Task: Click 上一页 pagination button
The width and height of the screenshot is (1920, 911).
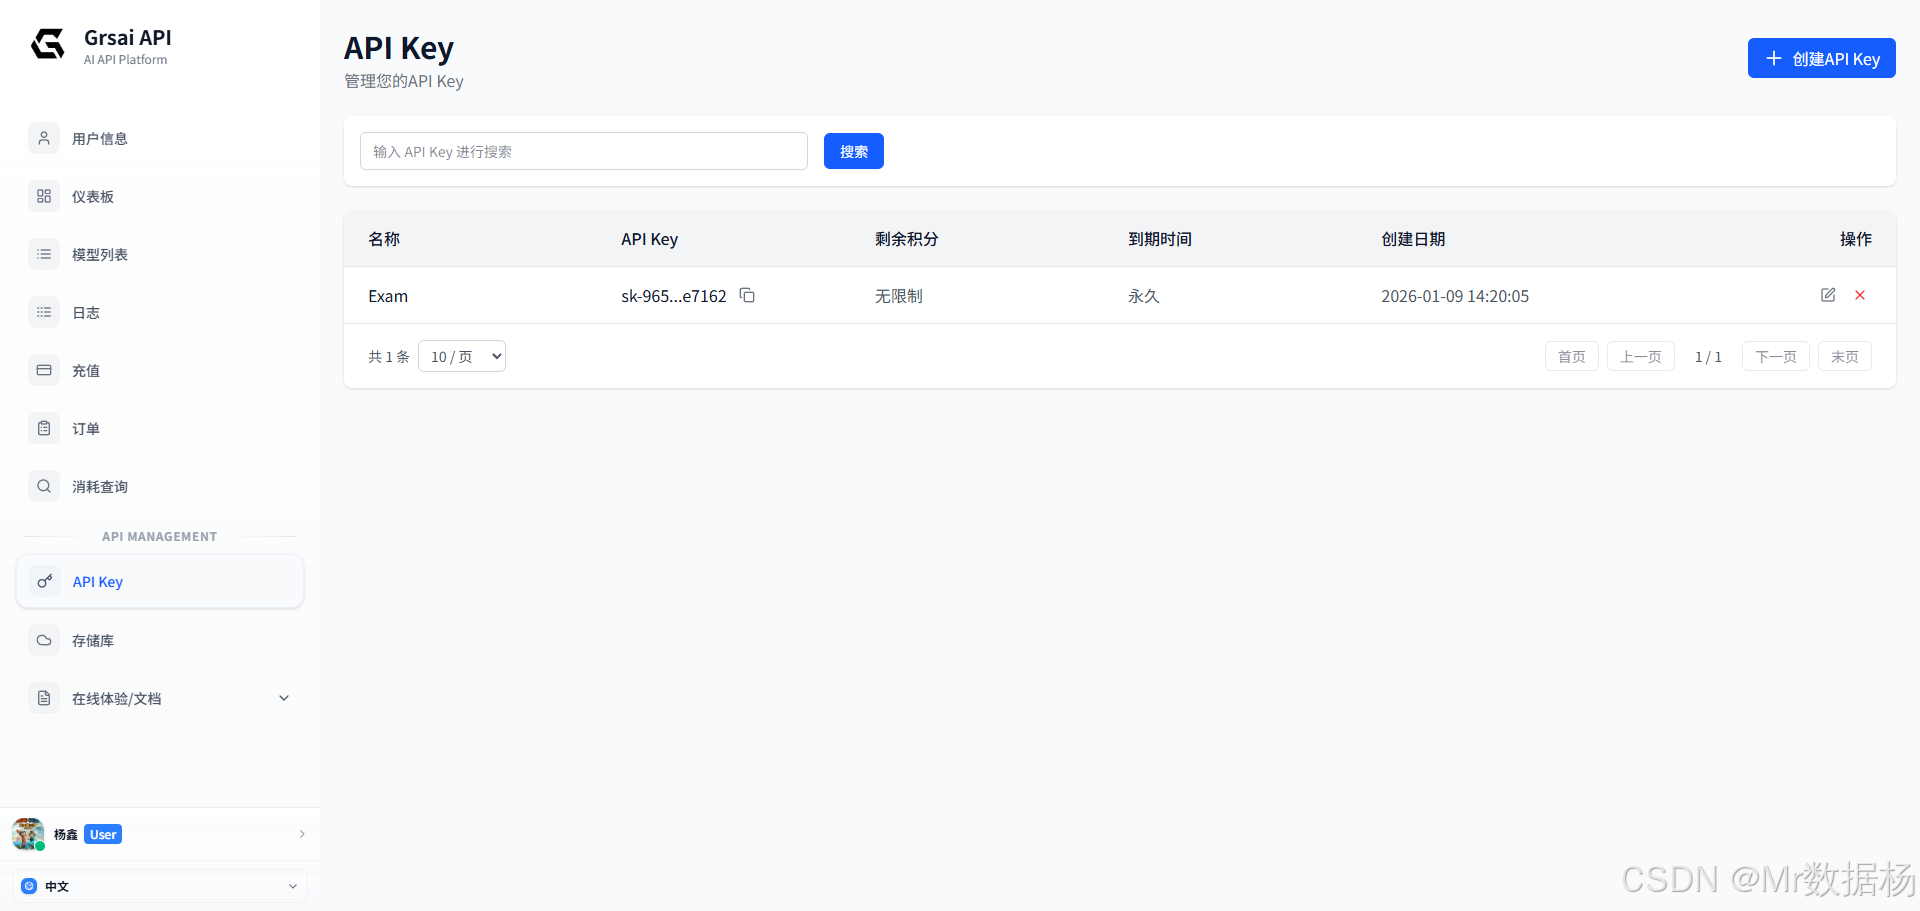Action: pos(1641,356)
